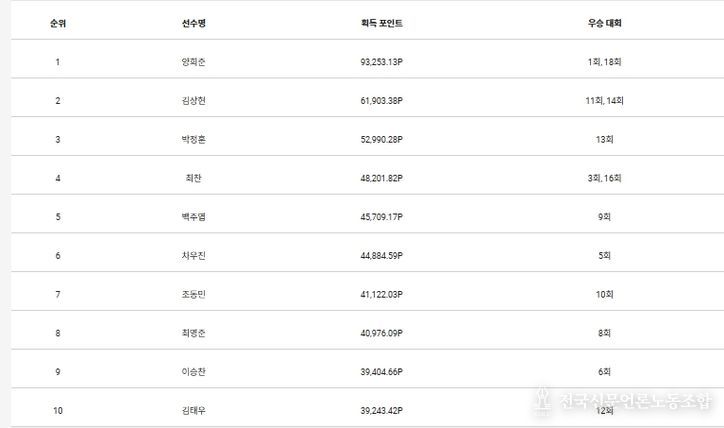The width and height of the screenshot is (724, 428).
Task: Click the 48,201.82P points value
Action: click(381, 178)
